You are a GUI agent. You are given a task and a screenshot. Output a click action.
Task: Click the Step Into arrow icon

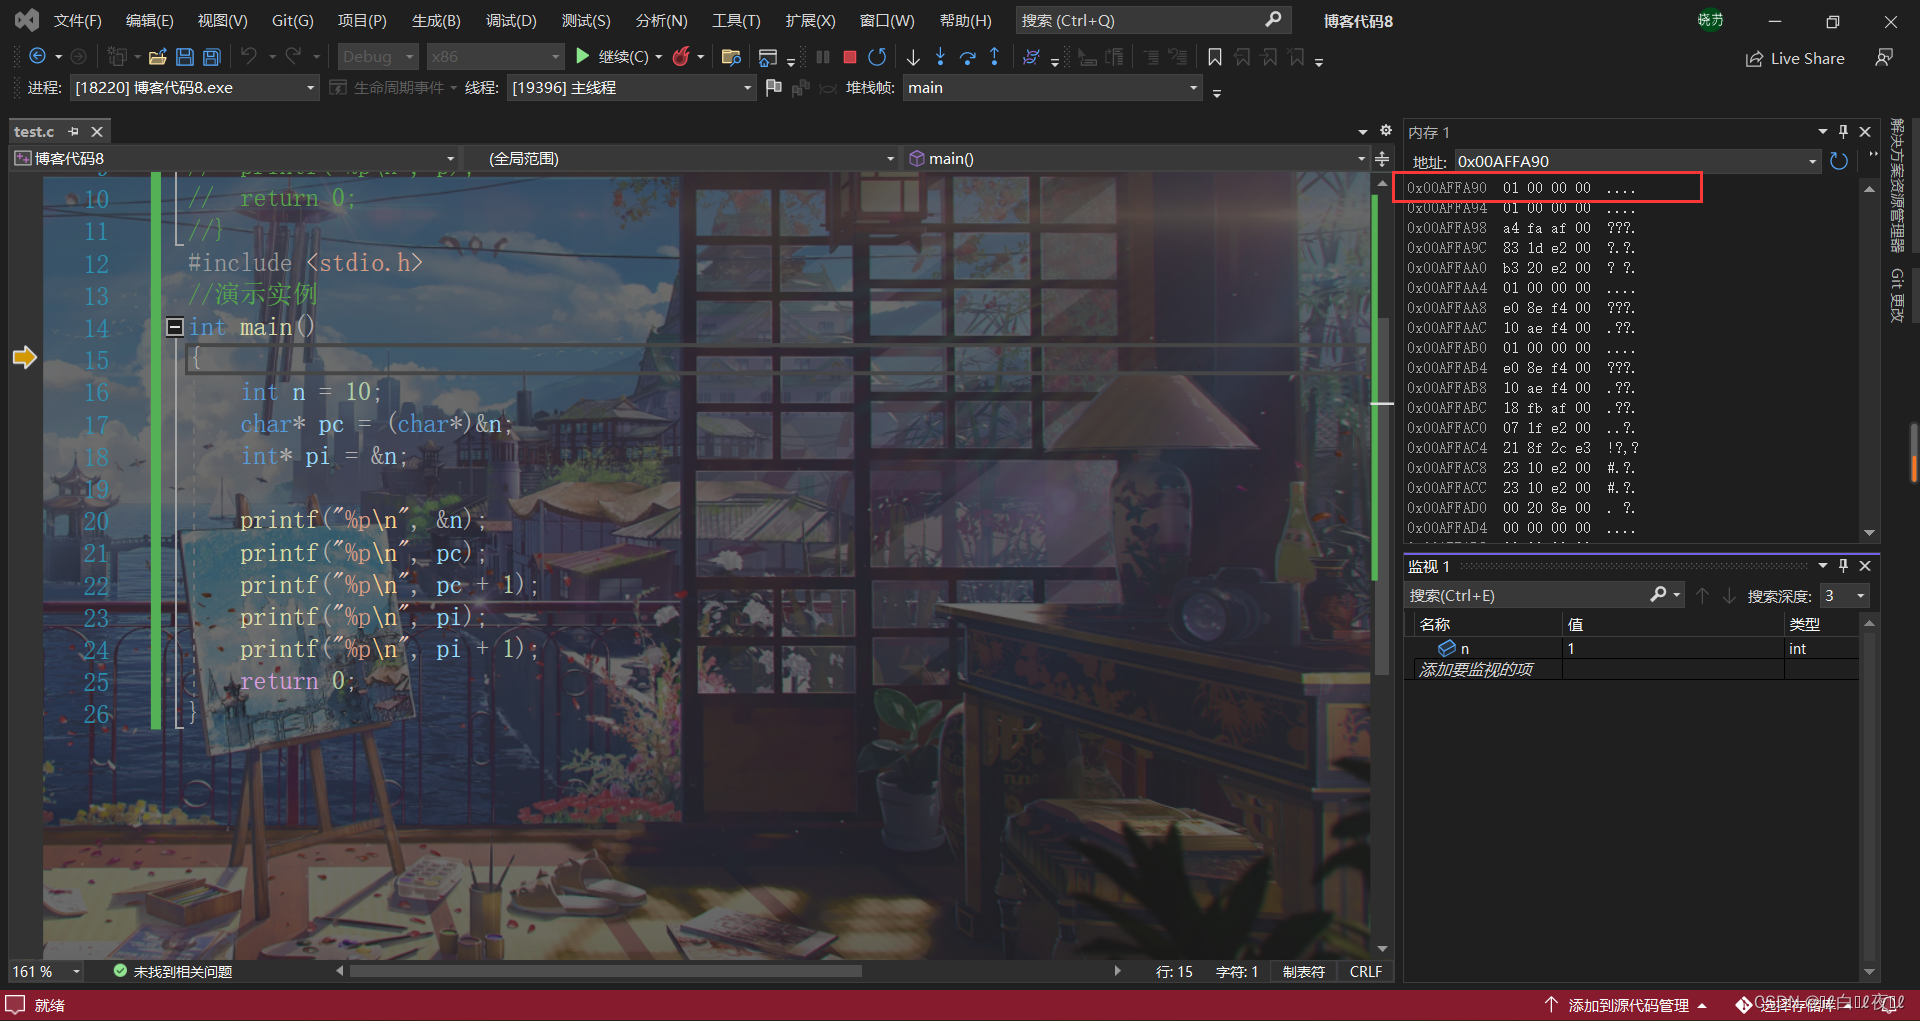(x=940, y=57)
